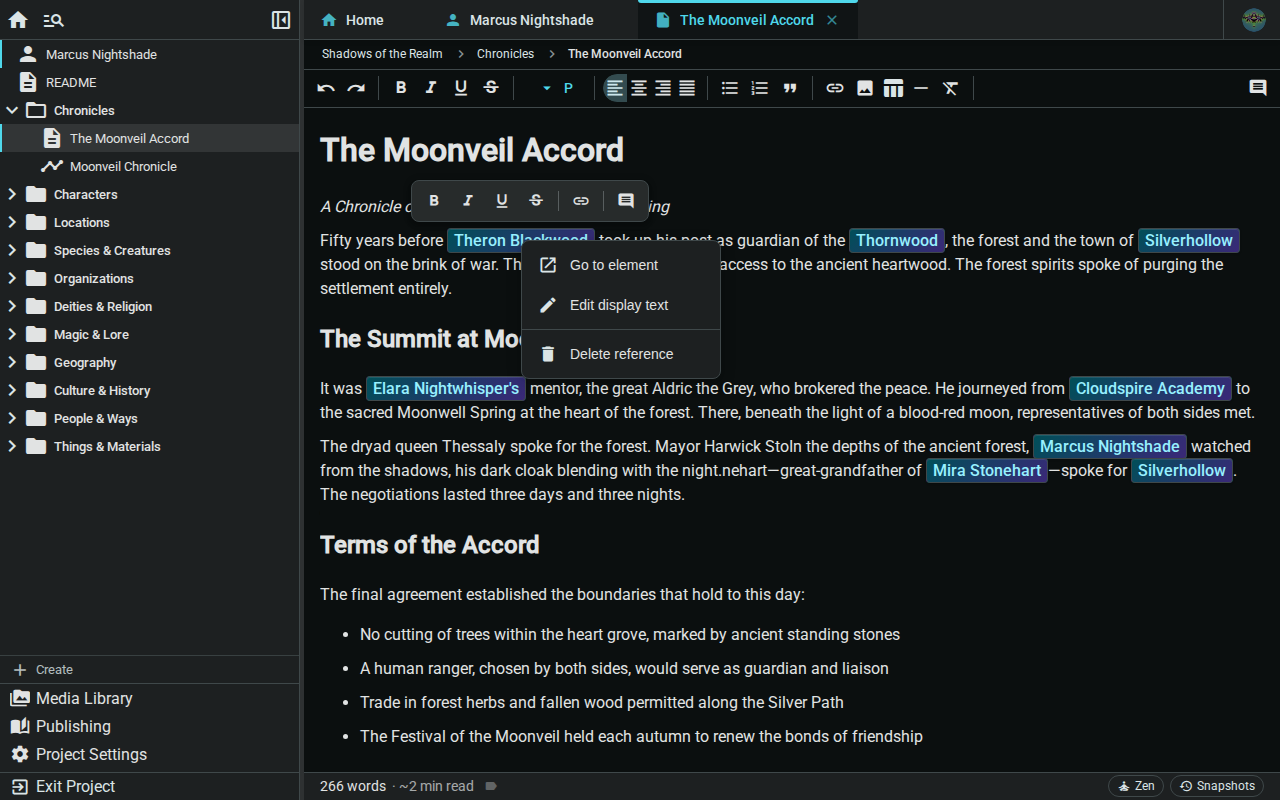Open the paragraph style dropdown
Viewport: 1280px width, 800px height.
[557, 88]
